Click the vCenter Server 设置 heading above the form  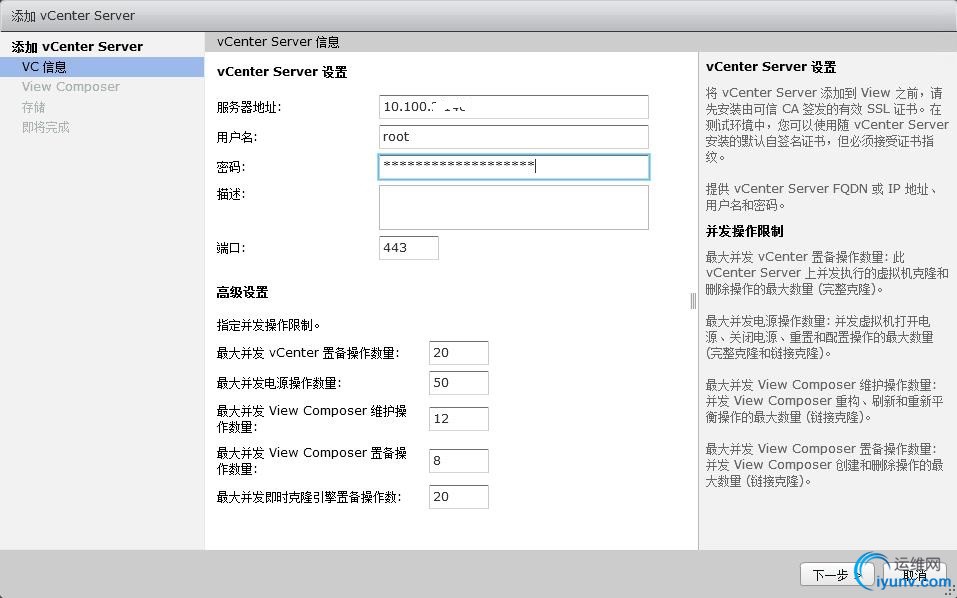[x=282, y=72]
